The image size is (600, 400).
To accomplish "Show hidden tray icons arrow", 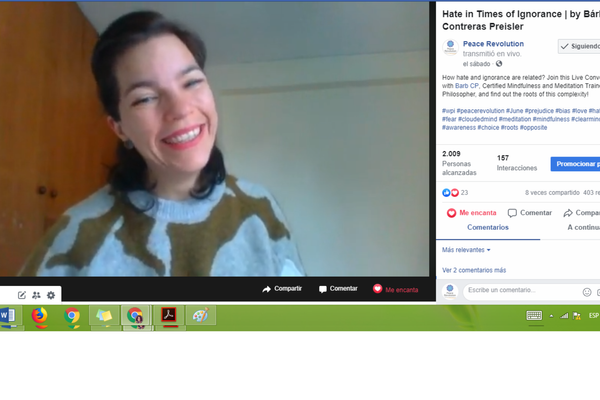I will 551,316.
